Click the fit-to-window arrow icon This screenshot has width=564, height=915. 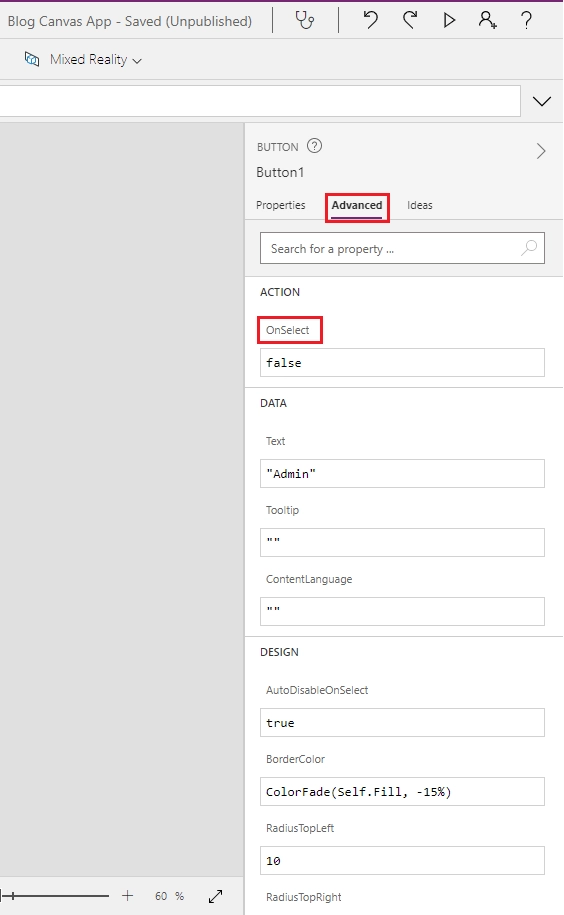click(215, 896)
